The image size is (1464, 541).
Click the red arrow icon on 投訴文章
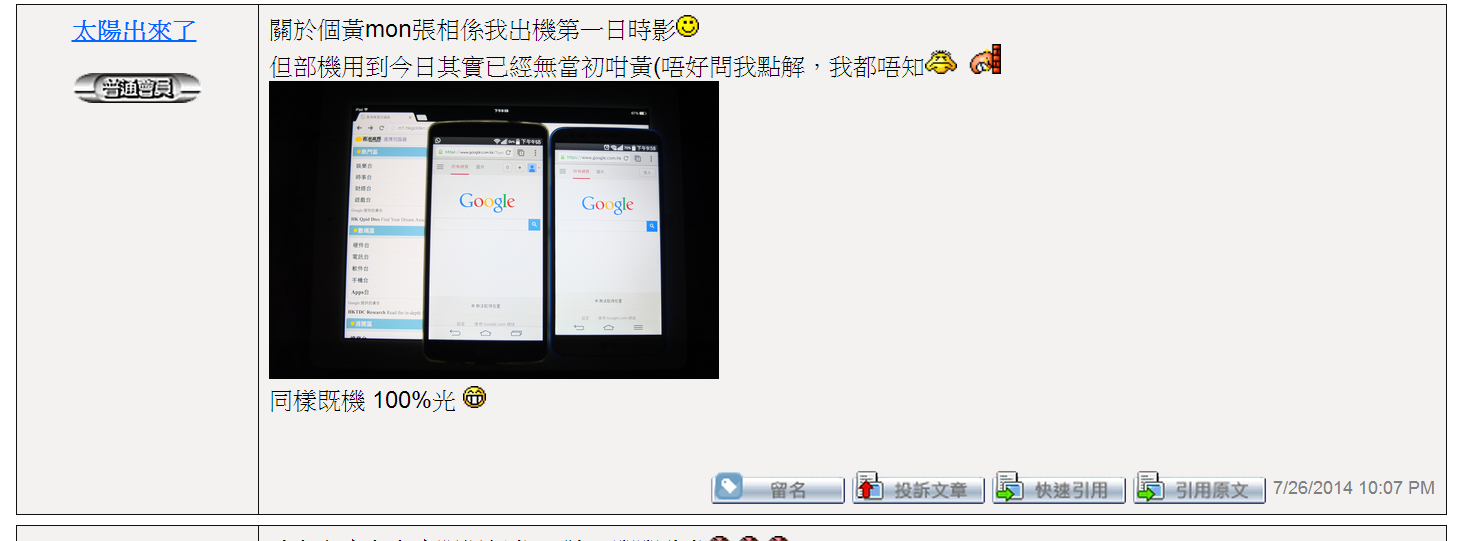tap(869, 487)
